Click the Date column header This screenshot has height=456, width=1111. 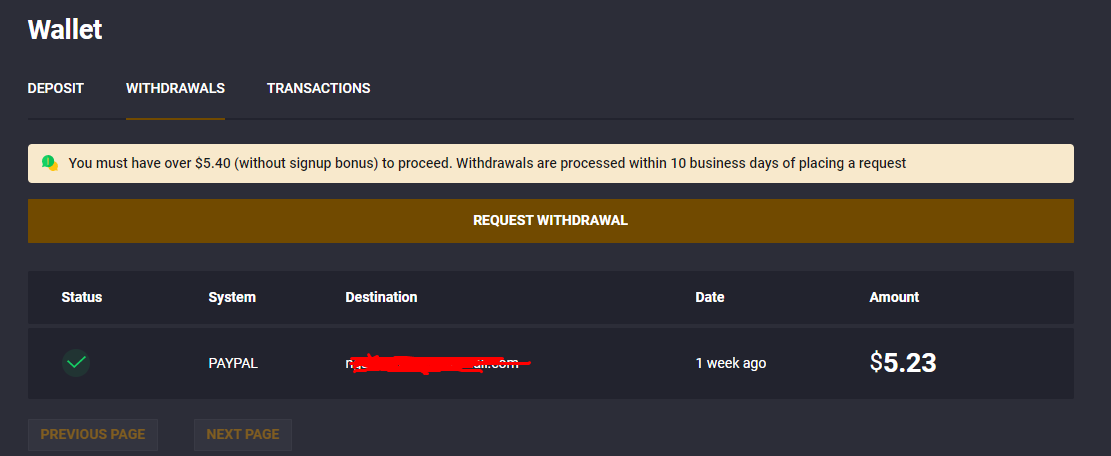710,297
